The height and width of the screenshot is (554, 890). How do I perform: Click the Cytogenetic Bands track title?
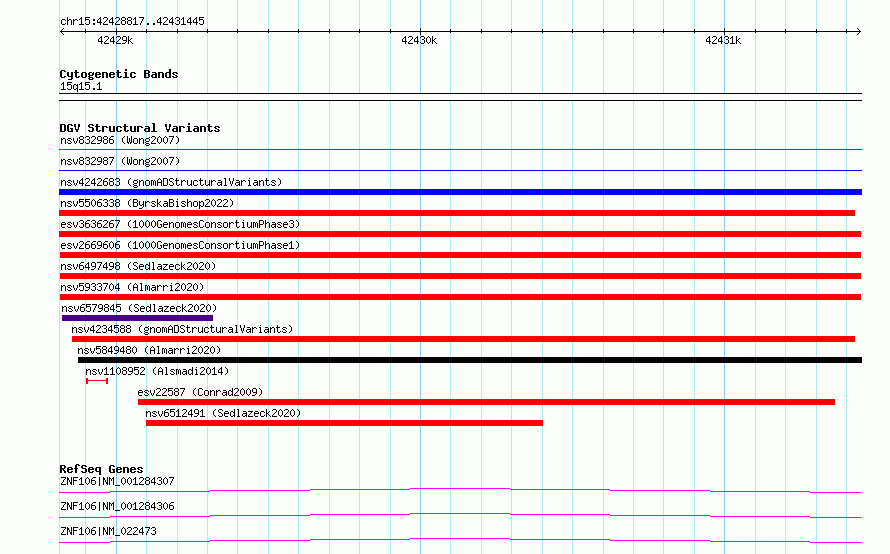click(119, 74)
